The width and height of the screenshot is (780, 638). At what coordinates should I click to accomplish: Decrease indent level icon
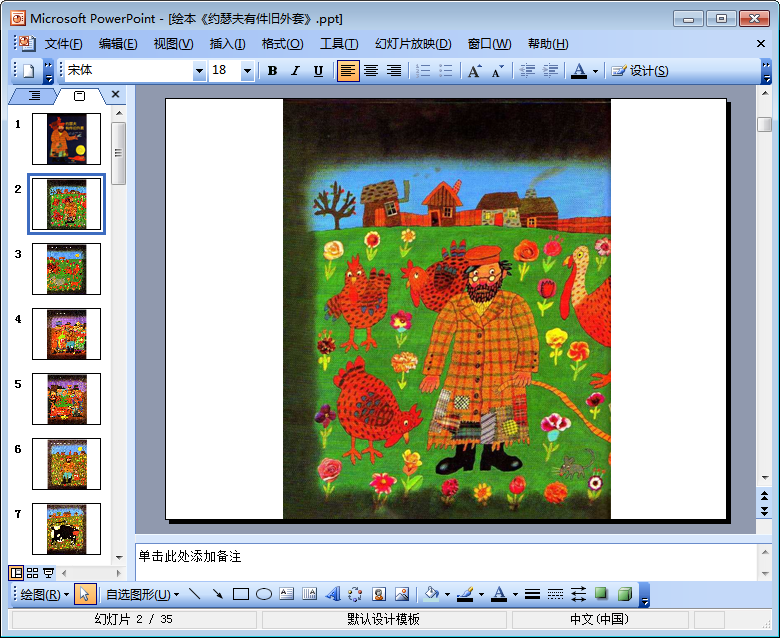(x=527, y=71)
